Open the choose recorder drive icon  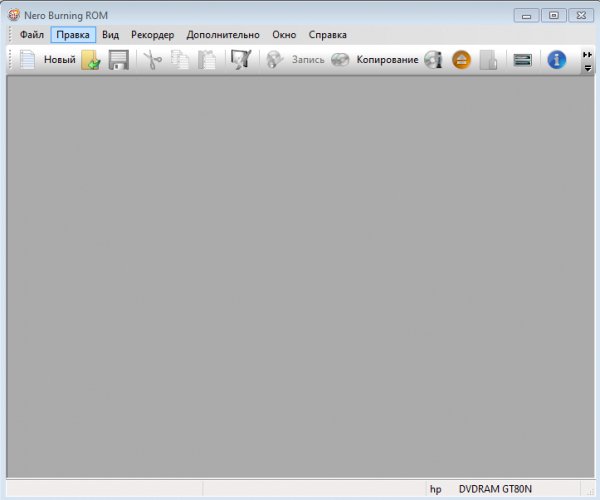(523, 60)
